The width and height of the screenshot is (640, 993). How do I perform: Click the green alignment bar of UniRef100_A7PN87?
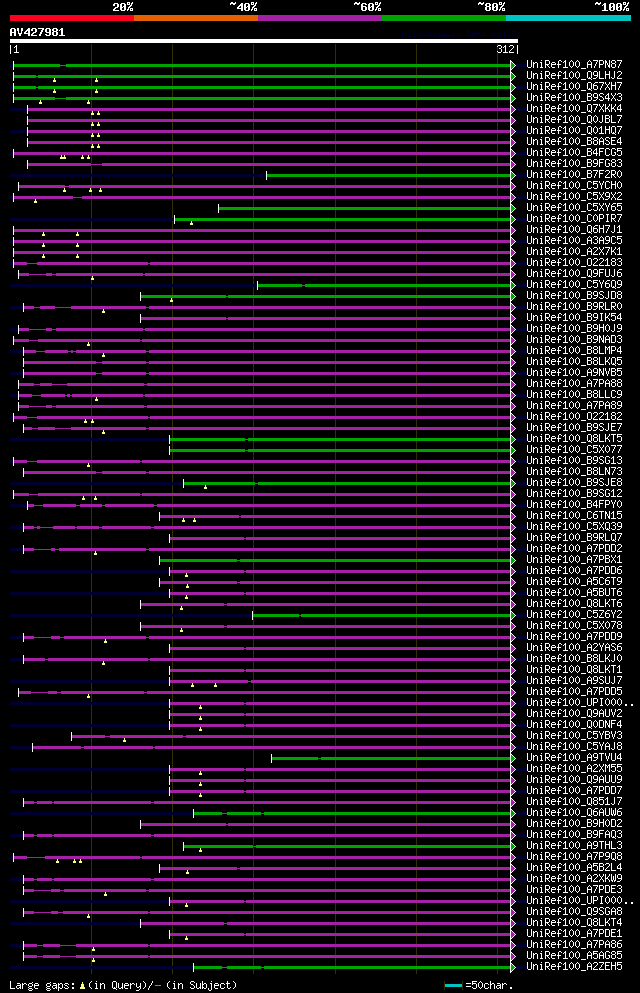[x=263, y=65]
